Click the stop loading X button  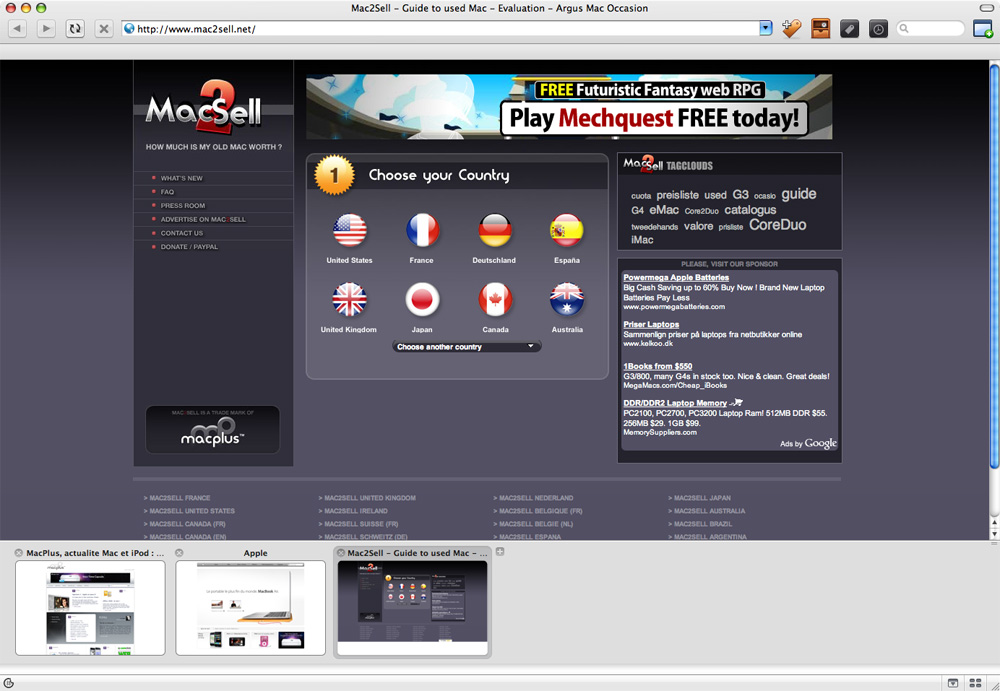[x=104, y=29]
